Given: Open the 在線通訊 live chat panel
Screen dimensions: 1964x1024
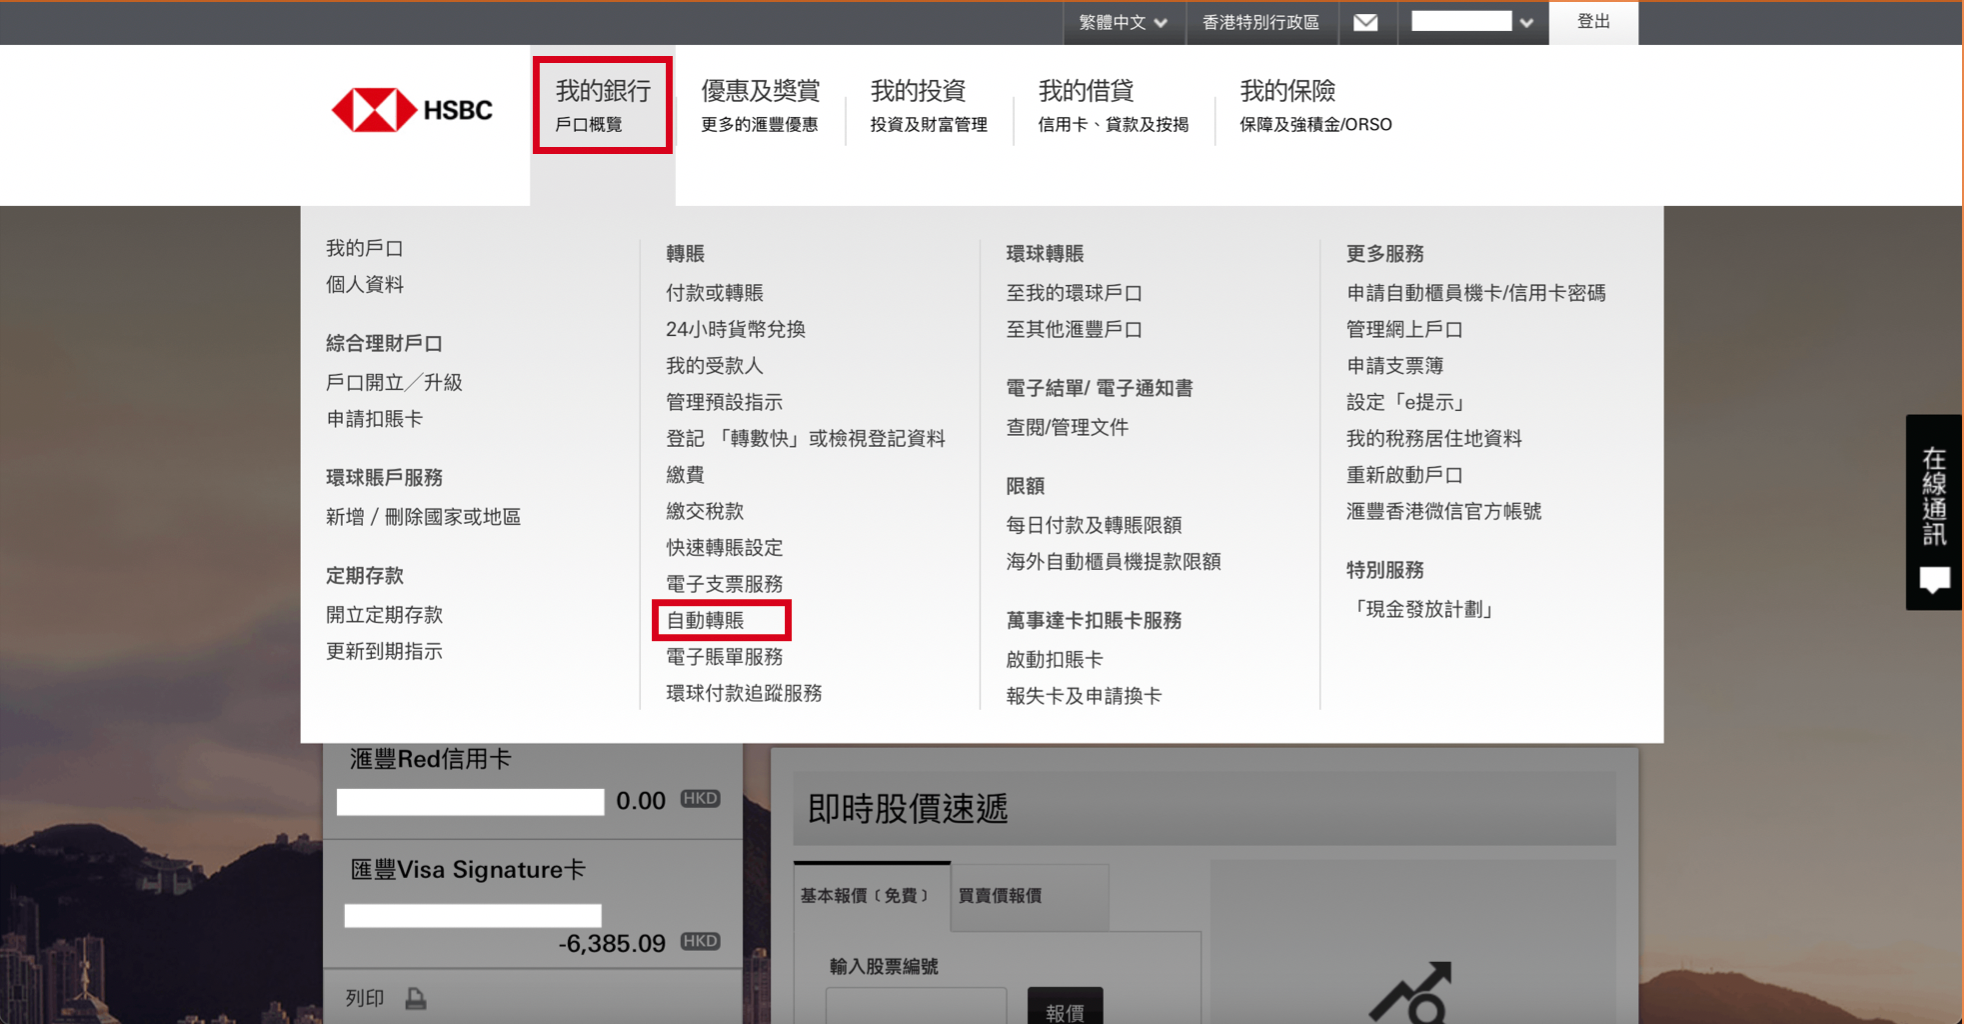Looking at the screenshot, I should [x=1934, y=512].
